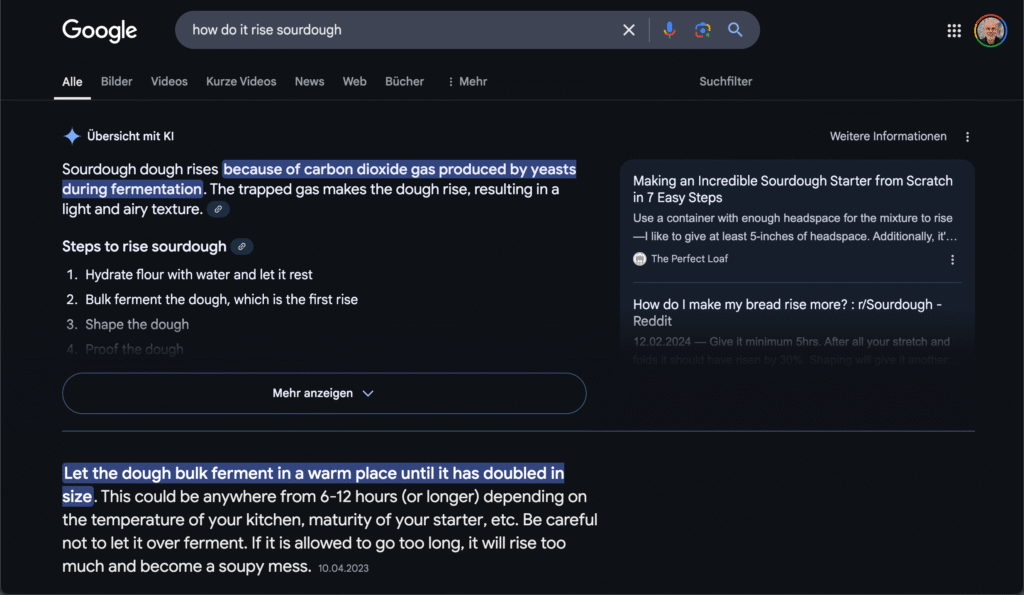
Task: Click 'Steps to rise sourdough' heading
Action: (144, 246)
